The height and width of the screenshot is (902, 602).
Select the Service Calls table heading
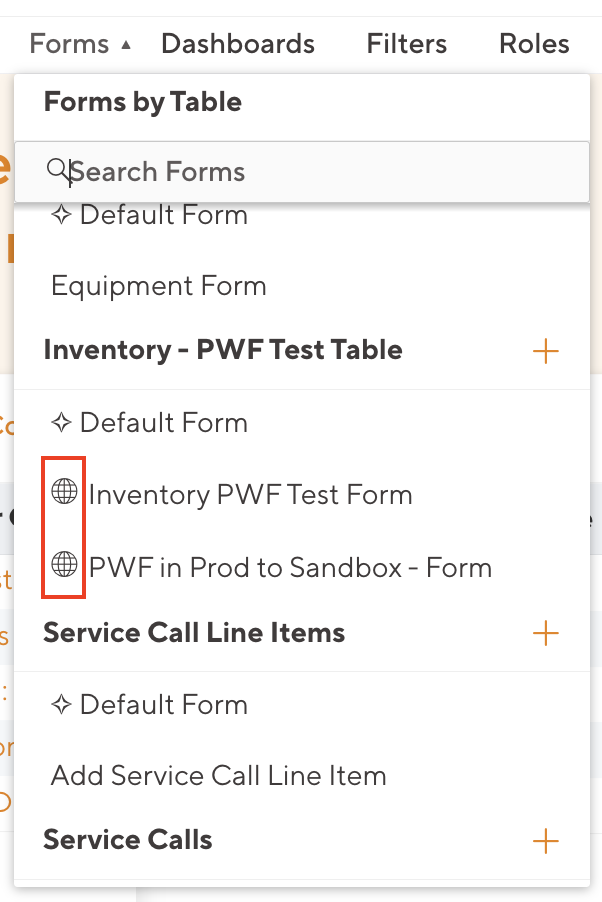click(128, 839)
